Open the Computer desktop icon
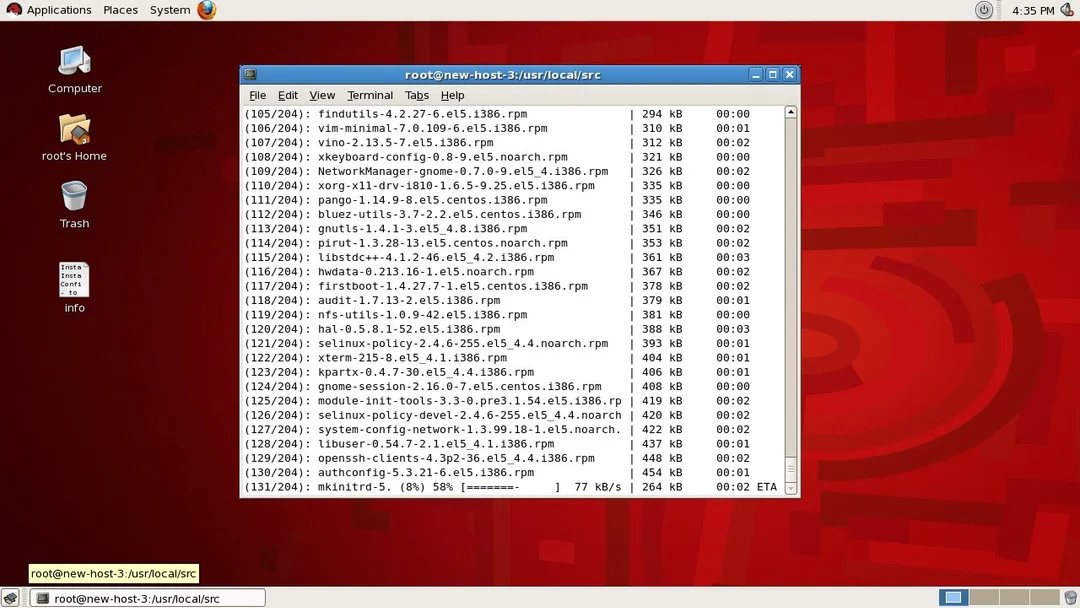This screenshot has width=1080, height=608. (x=74, y=69)
